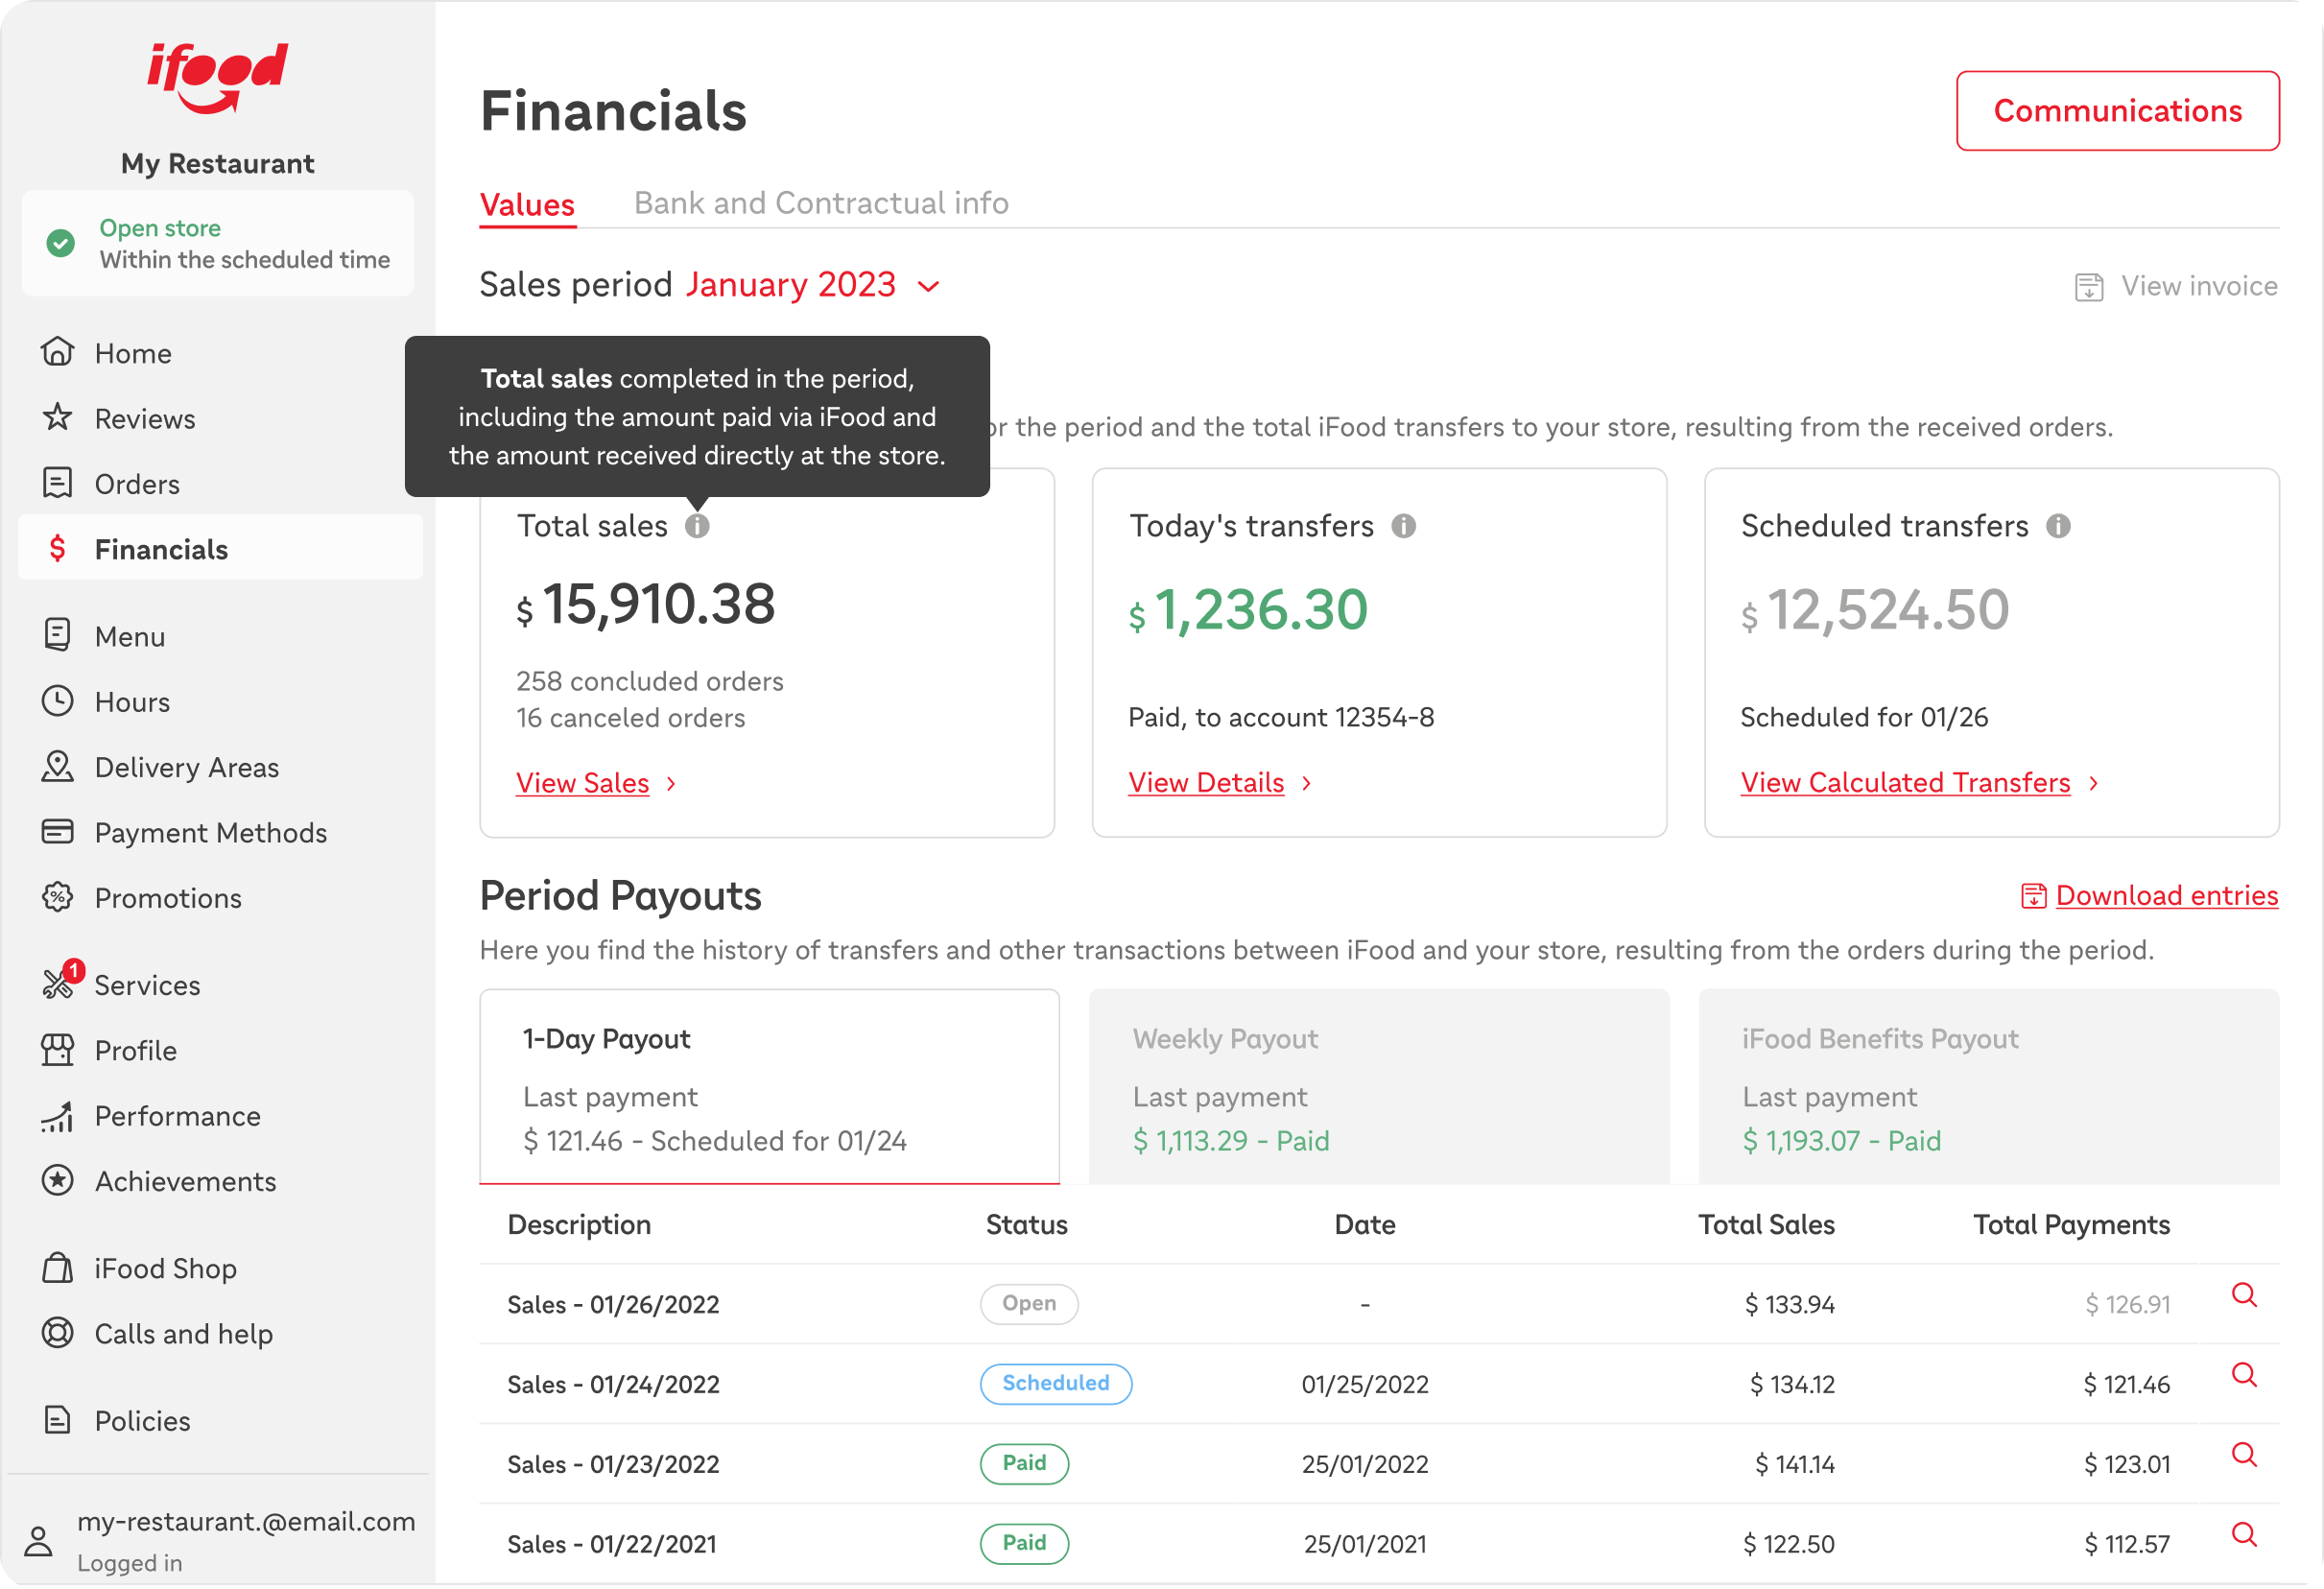Click the user profile icon at bottom left
The width and height of the screenshot is (2324, 1589).
[x=39, y=1541]
